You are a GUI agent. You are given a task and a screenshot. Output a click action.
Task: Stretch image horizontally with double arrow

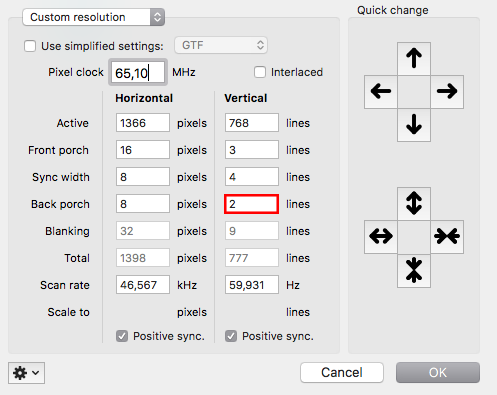(x=381, y=237)
